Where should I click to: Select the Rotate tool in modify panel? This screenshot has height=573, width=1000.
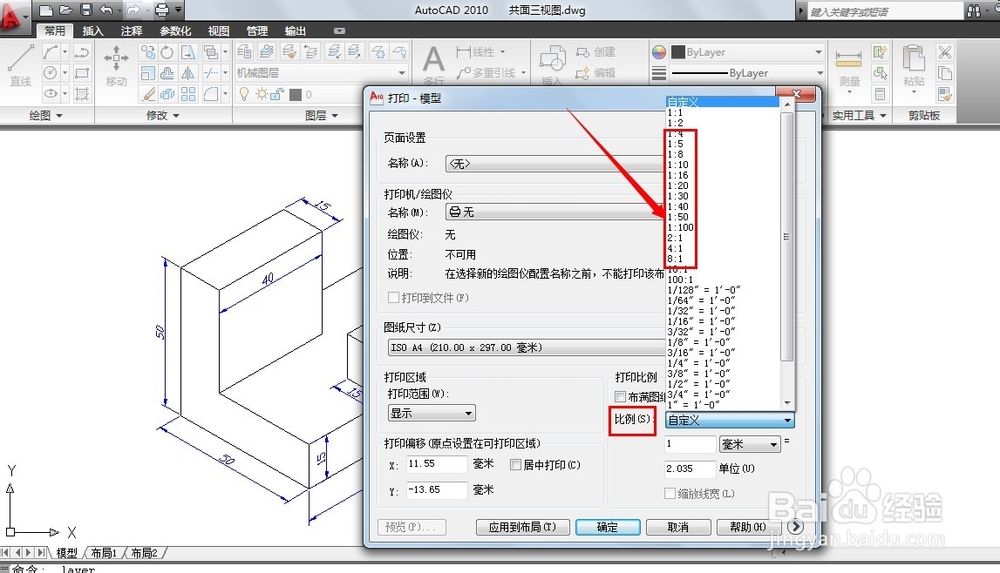(167, 52)
